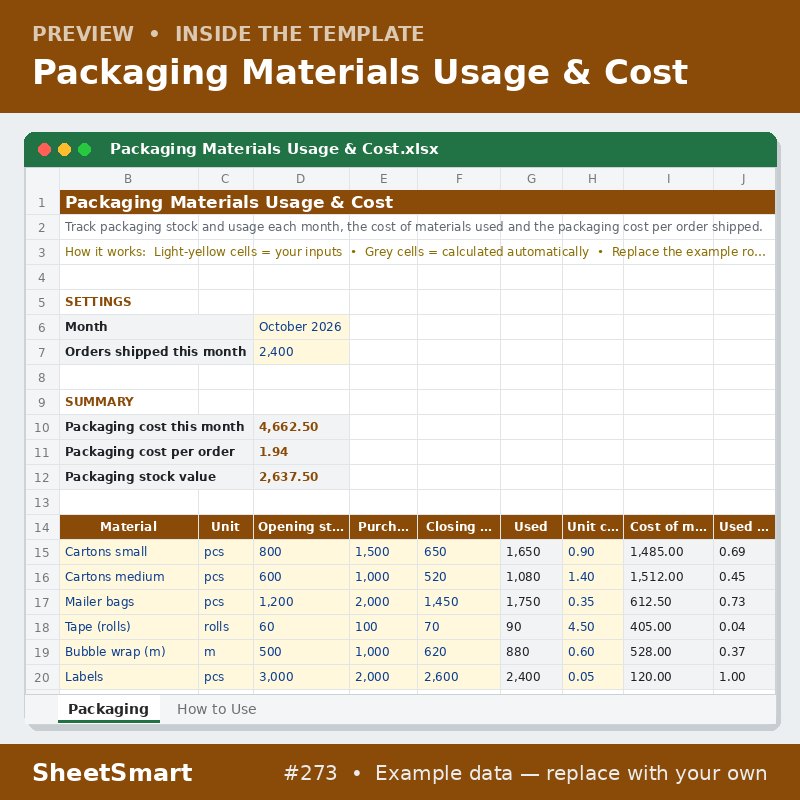Click the Closing stock header cell
Viewport: 800px width, 800px height.
coord(459,527)
